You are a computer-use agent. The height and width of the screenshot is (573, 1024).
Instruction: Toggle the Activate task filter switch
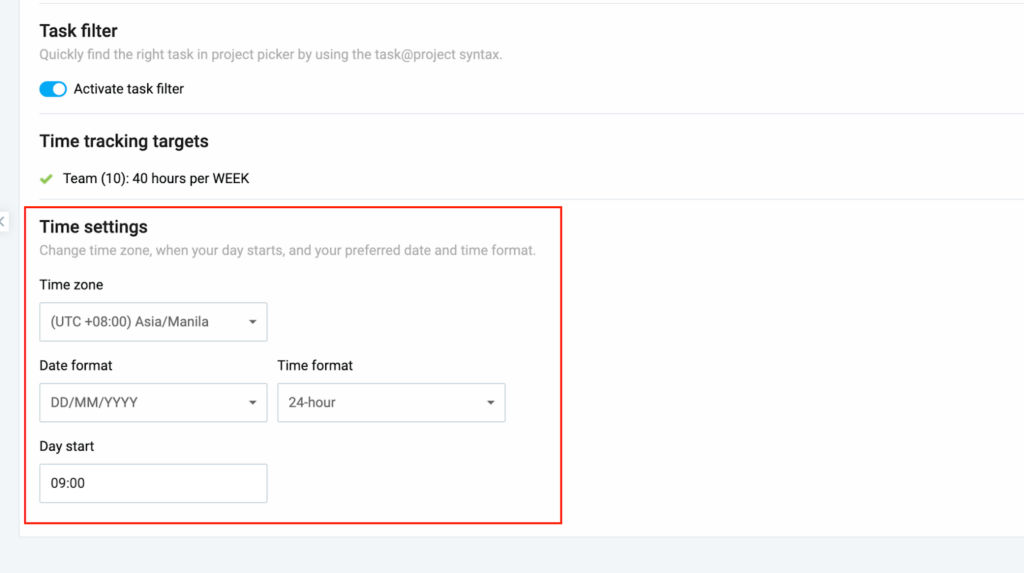[53, 89]
